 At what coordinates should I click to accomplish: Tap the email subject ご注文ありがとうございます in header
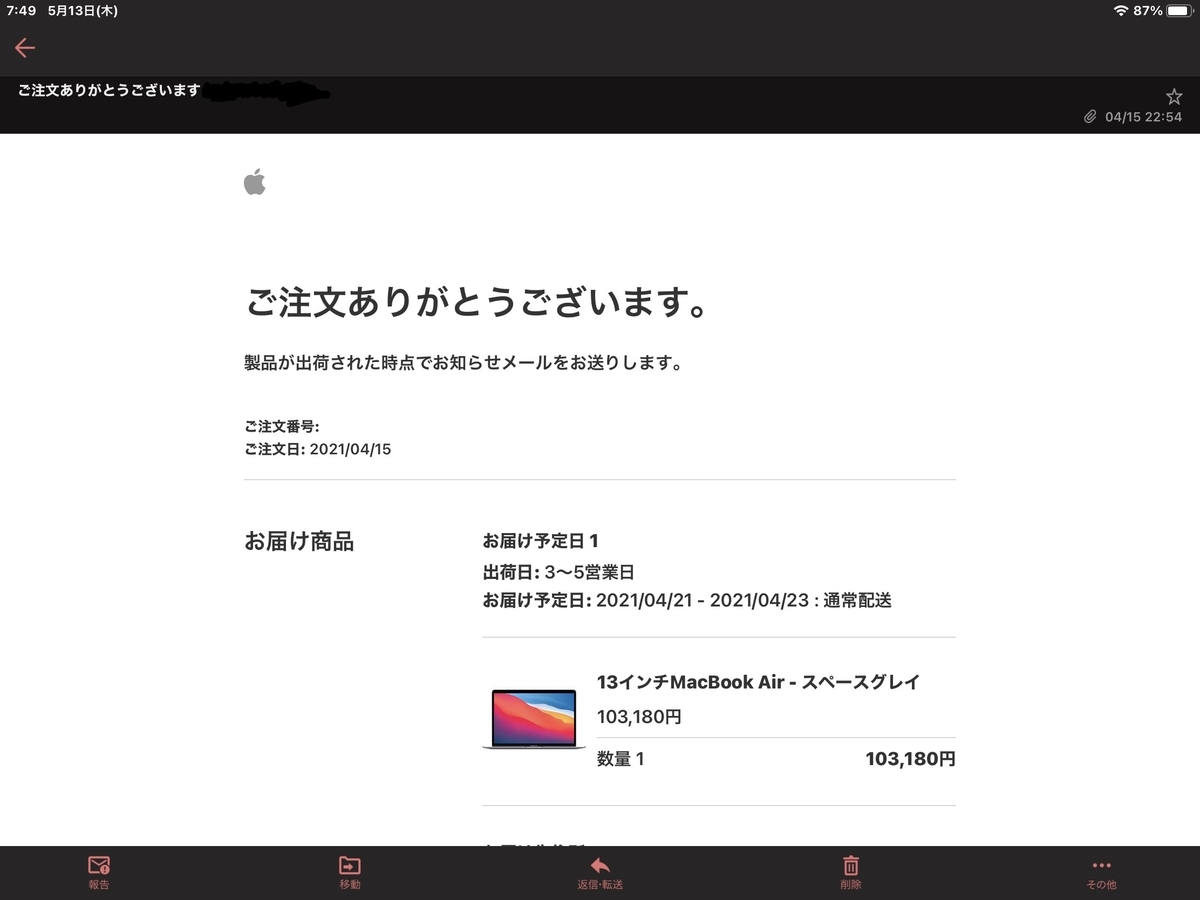tap(109, 91)
